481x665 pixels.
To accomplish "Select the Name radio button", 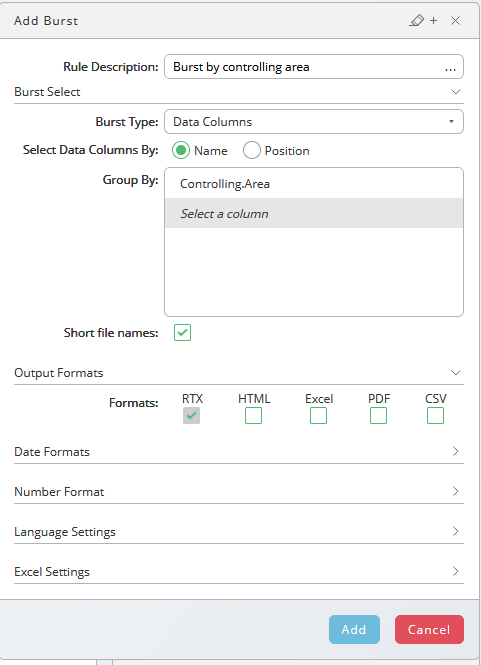I will click(181, 151).
